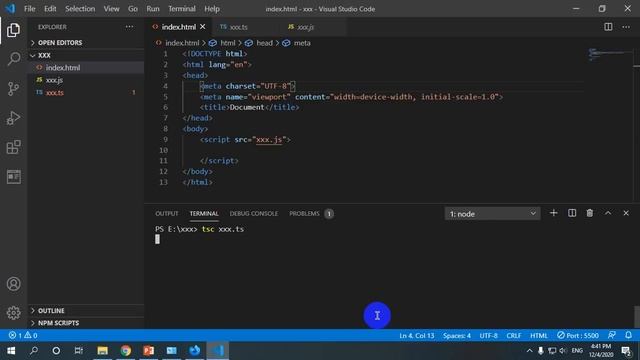Kill the terminal with trash icon
This screenshot has width=640, height=360.
click(x=590, y=213)
